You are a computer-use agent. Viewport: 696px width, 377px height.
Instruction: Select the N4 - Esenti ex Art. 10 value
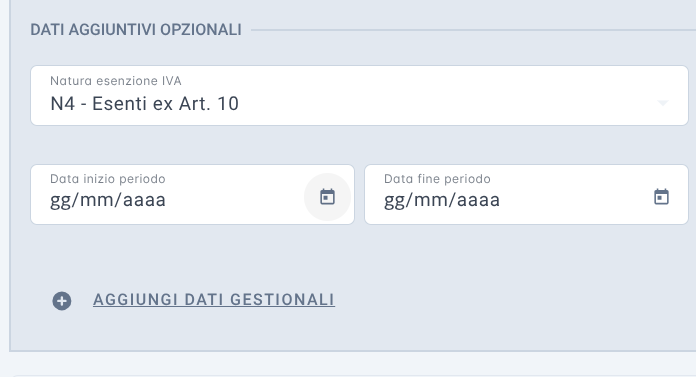tap(144, 104)
